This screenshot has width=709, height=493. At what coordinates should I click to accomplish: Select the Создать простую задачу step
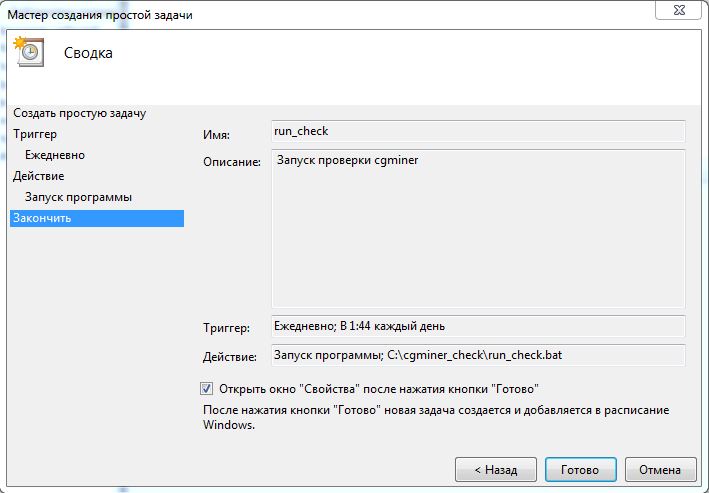pyautogui.click(x=80, y=113)
